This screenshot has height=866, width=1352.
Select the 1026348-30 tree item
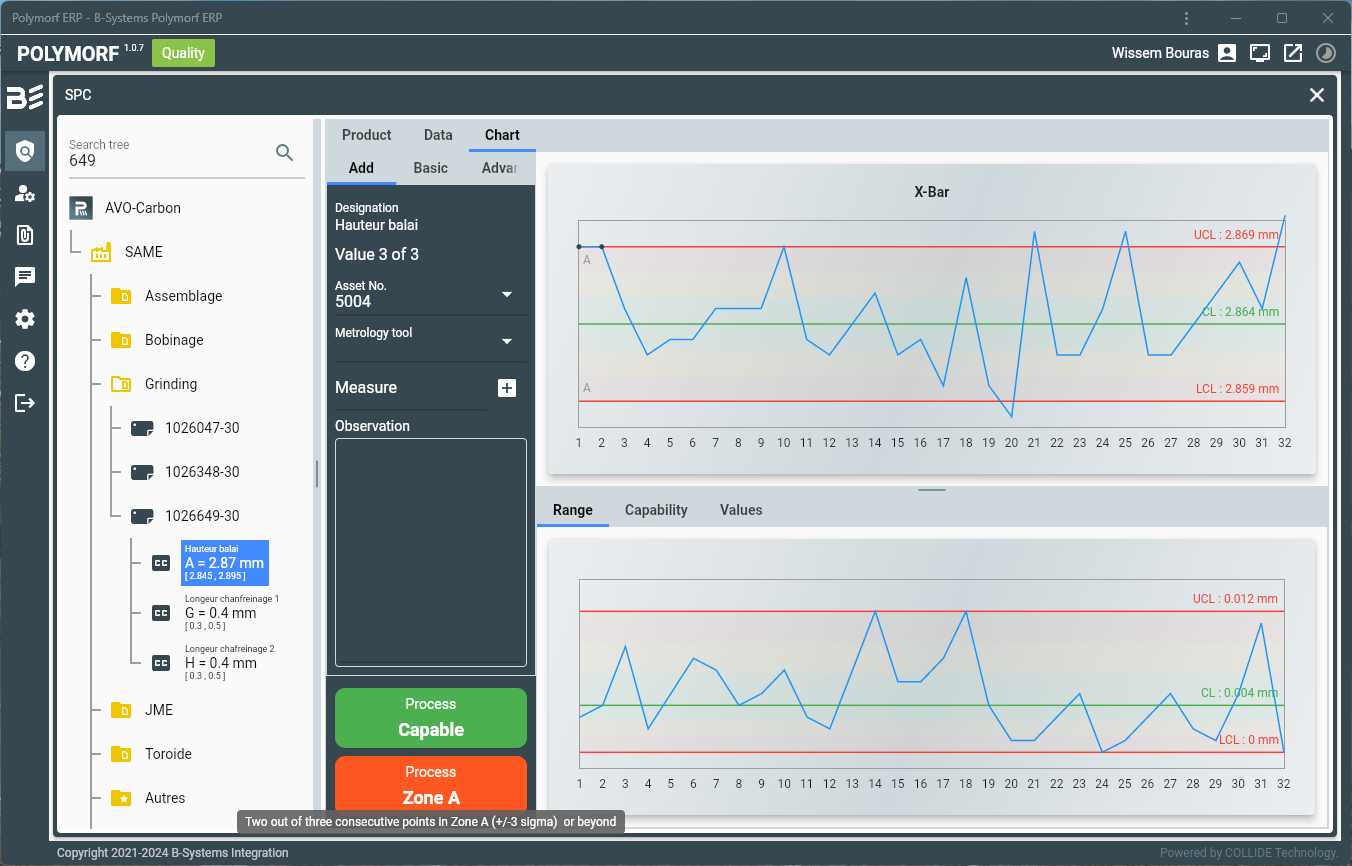pos(202,472)
